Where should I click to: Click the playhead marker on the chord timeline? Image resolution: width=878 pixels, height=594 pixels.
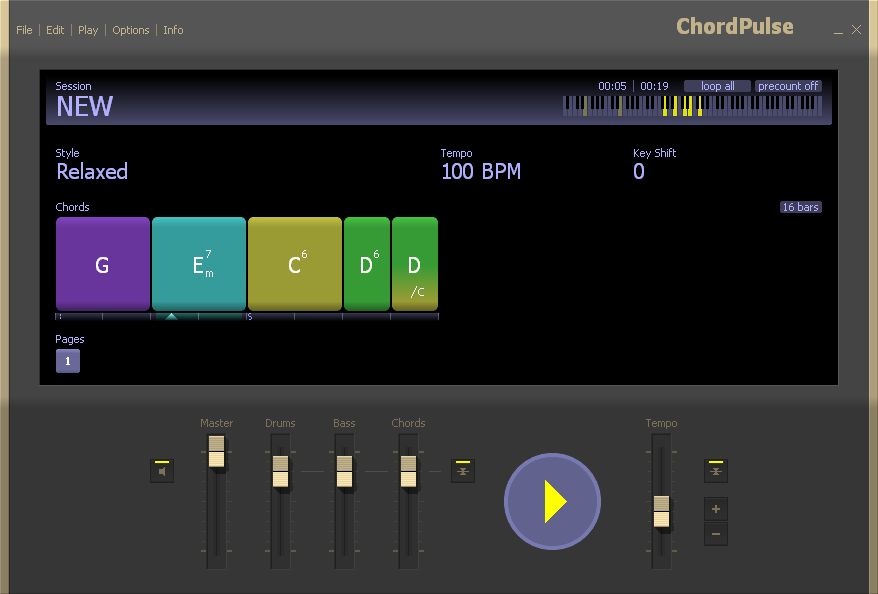(171, 316)
